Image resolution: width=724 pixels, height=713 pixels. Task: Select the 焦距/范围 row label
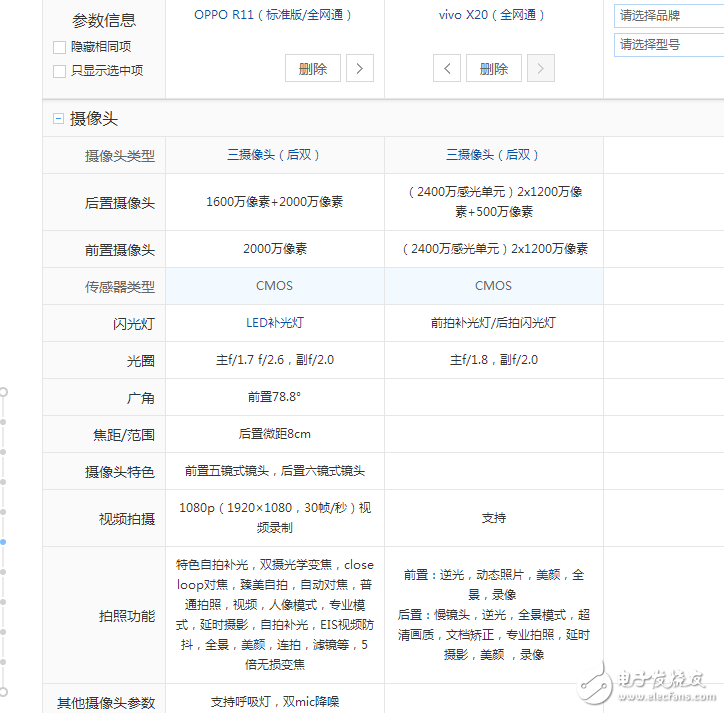(x=124, y=435)
